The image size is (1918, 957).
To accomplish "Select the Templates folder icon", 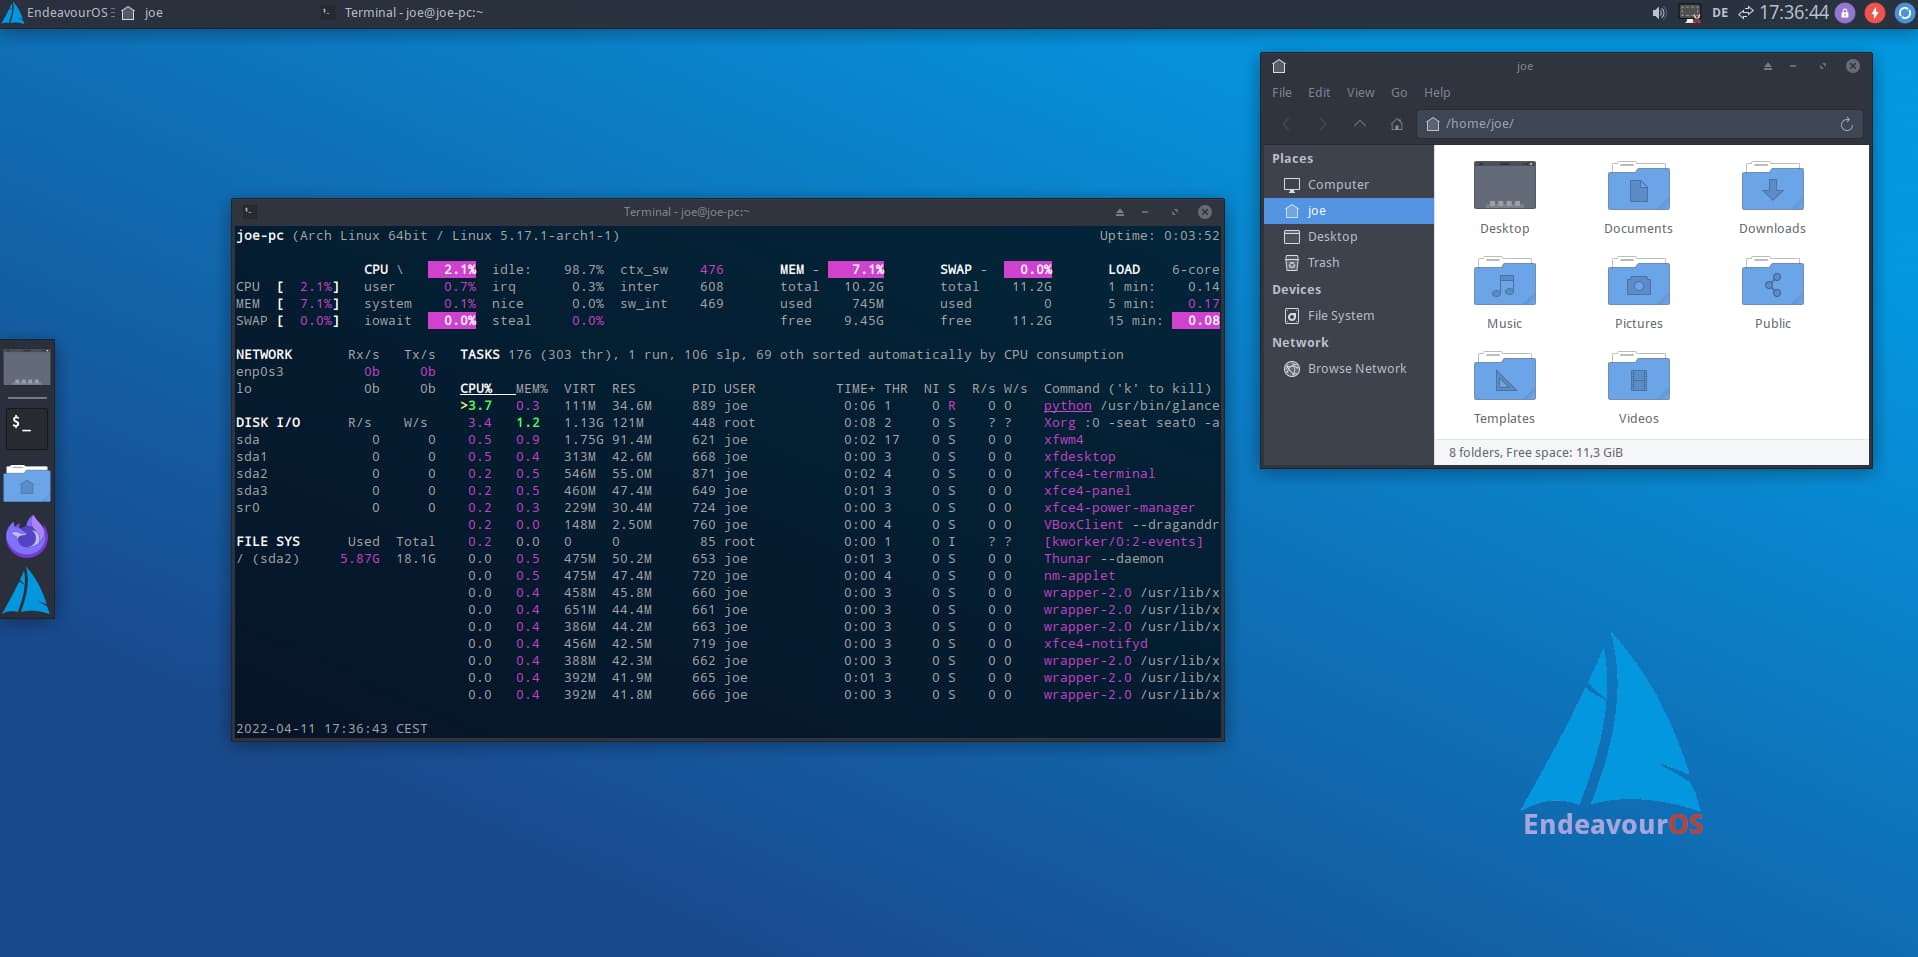I will click(x=1504, y=388).
